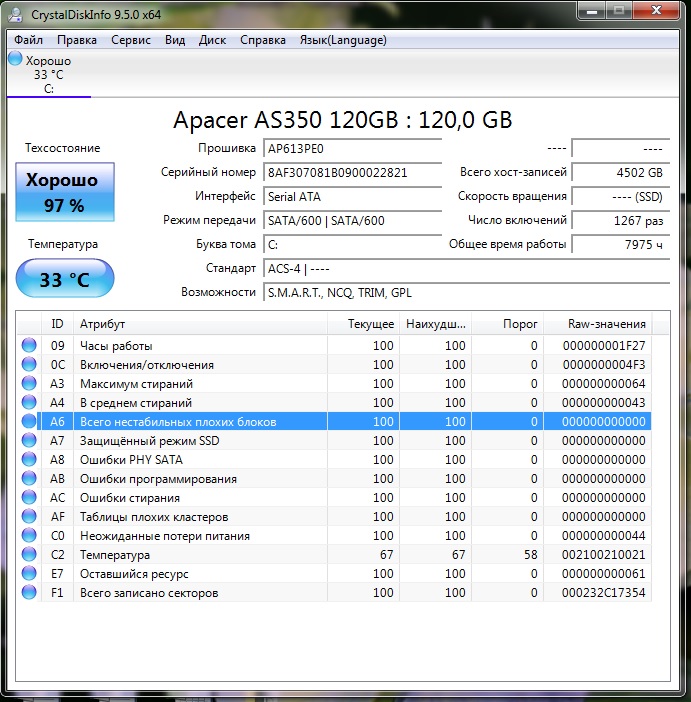This screenshot has width=691, height=702.
Task: Click status orb for Всего записано секторов row
Action: pyautogui.click(x=29, y=592)
